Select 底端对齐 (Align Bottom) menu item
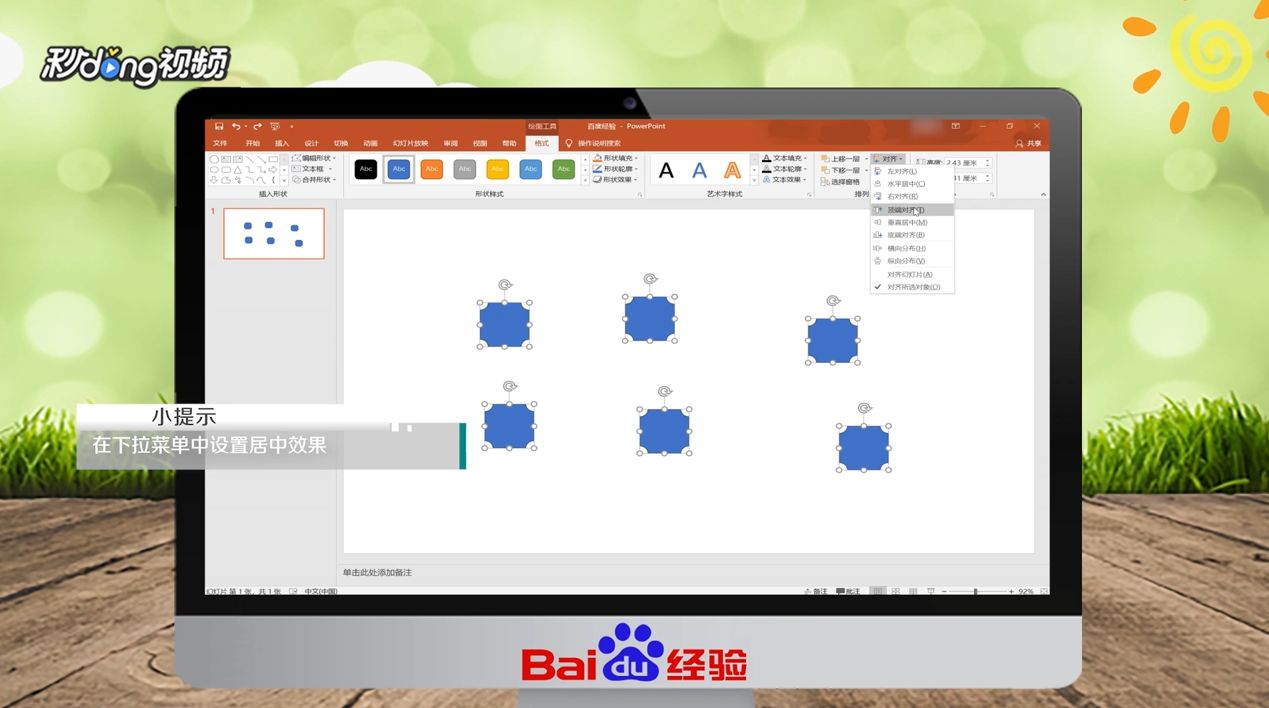This screenshot has width=1269, height=708. point(912,235)
